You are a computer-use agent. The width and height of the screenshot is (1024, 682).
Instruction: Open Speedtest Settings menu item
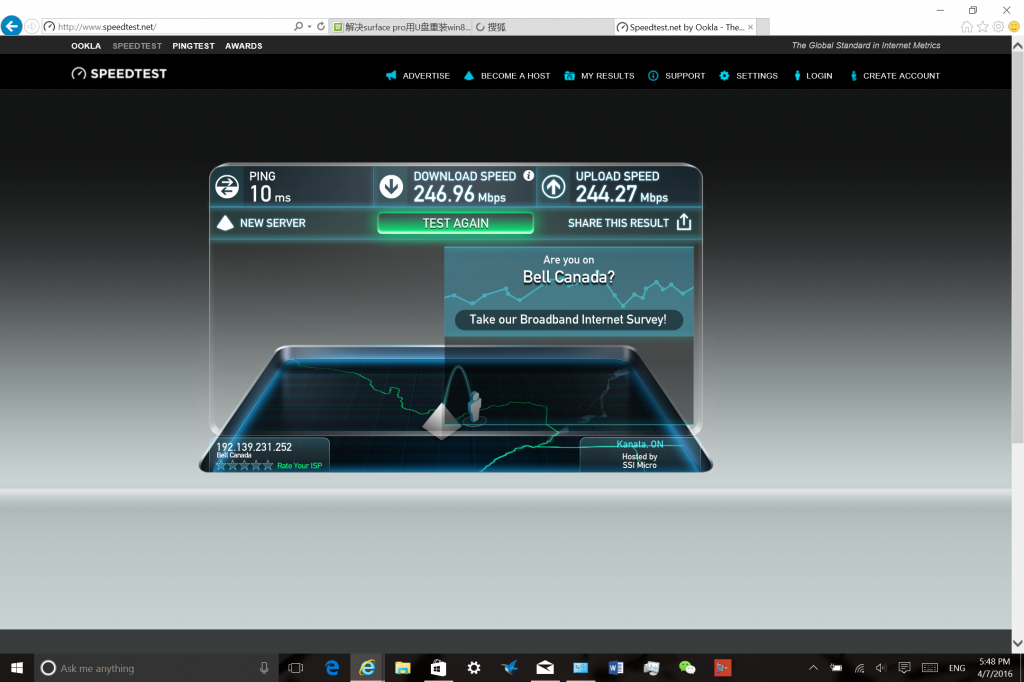tap(748, 76)
